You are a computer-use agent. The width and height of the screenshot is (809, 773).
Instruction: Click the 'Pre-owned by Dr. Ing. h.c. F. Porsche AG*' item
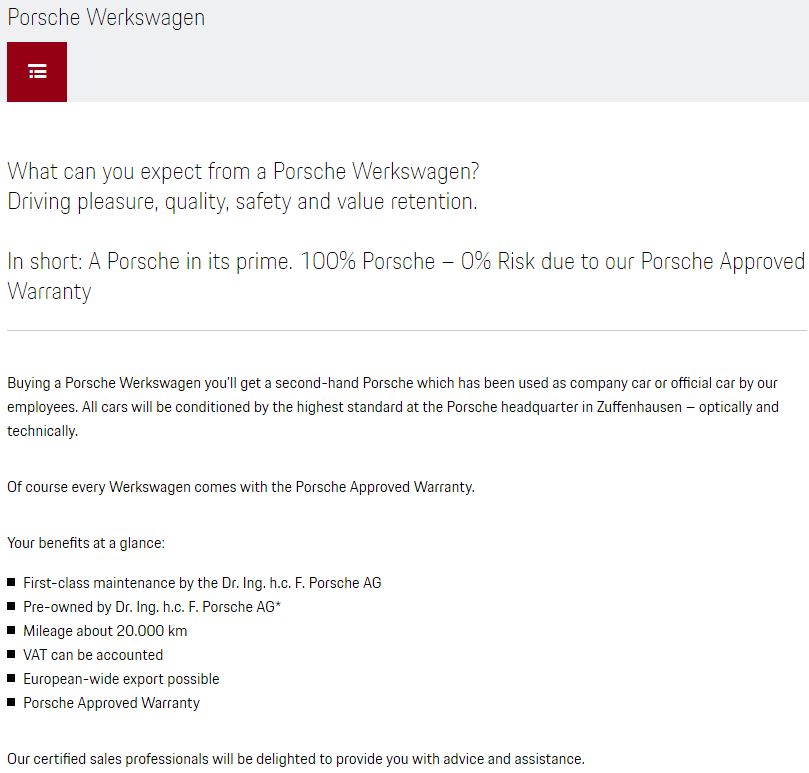tap(152, 607)
